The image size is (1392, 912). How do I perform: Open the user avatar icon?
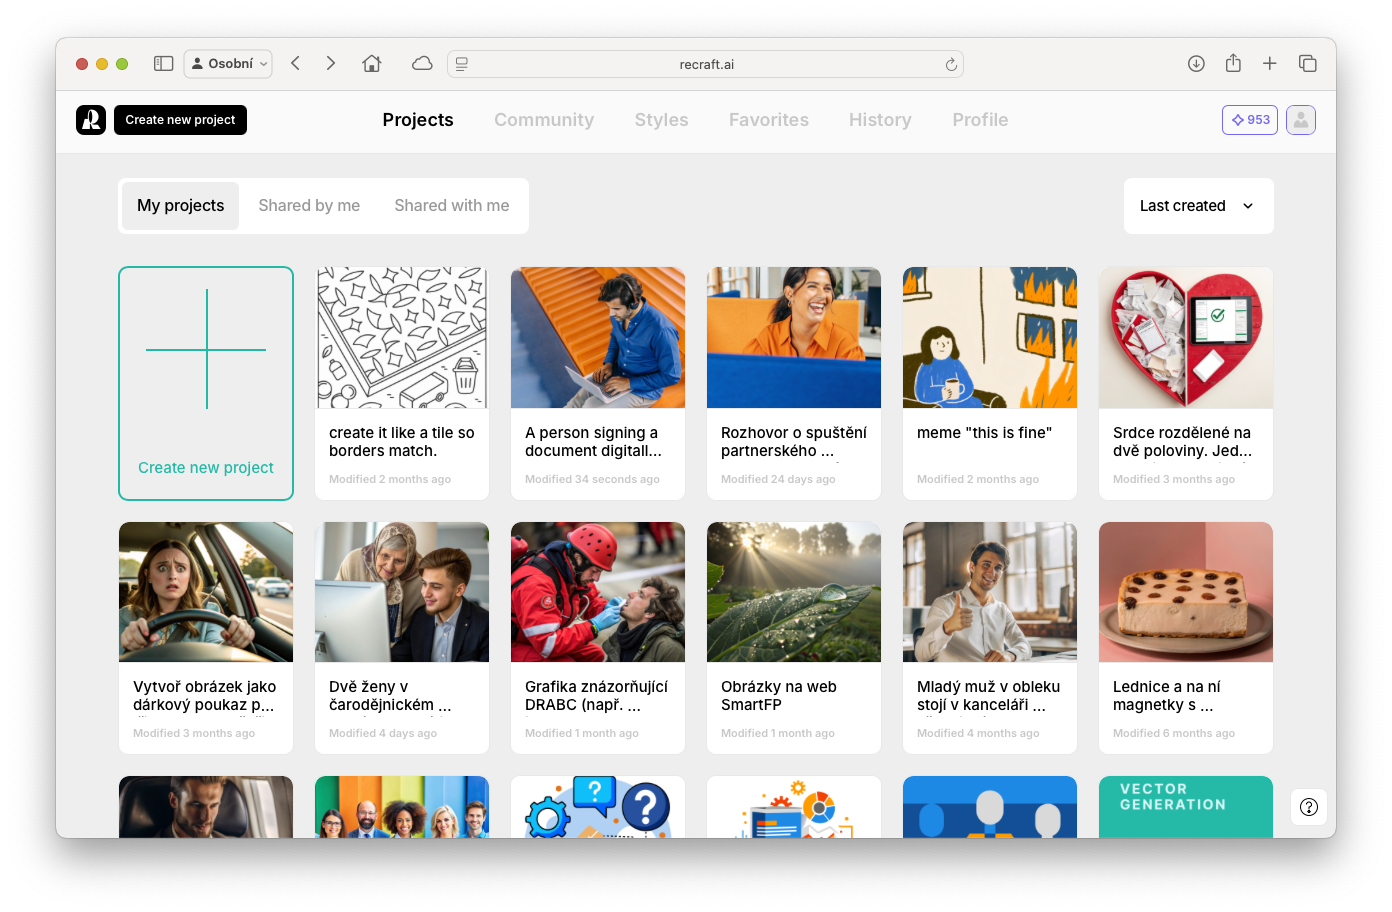pos(1301,120)
